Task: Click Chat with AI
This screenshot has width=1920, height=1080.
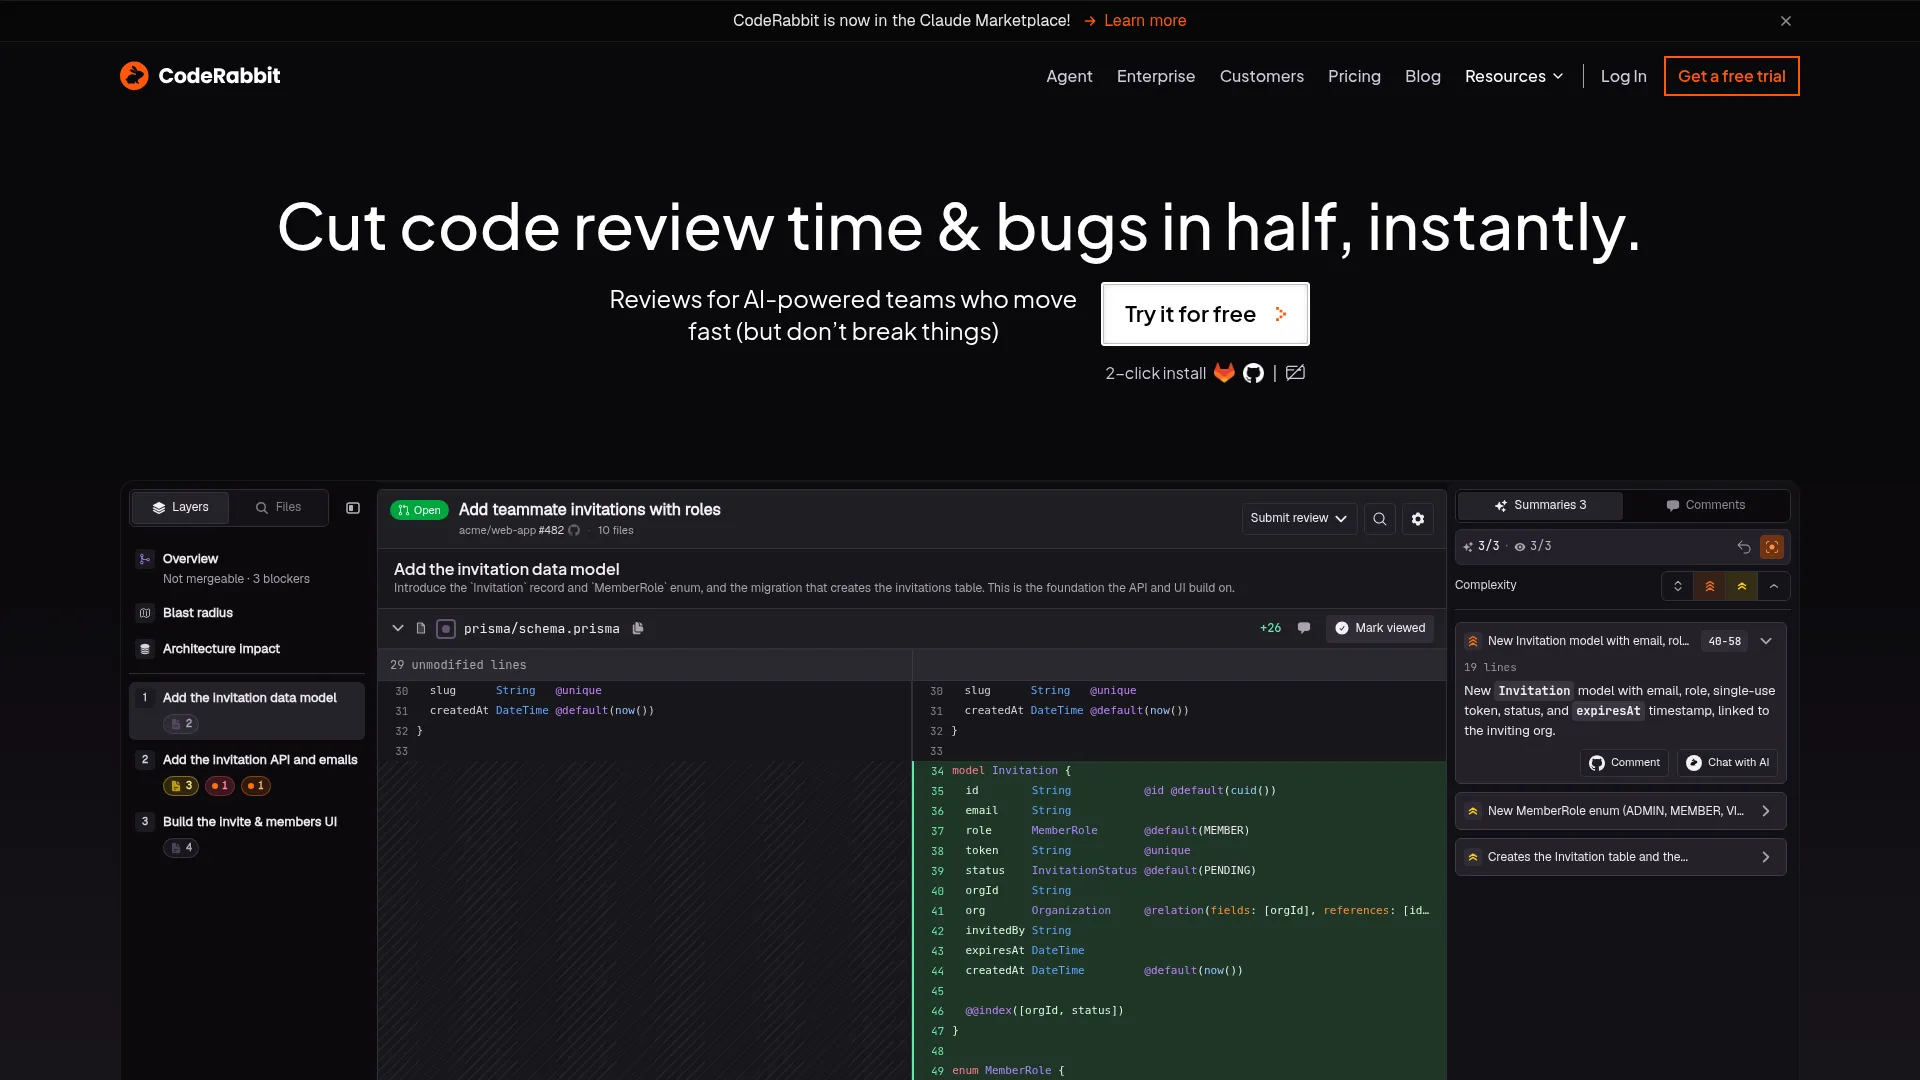Action: (x=1727, y=763)
